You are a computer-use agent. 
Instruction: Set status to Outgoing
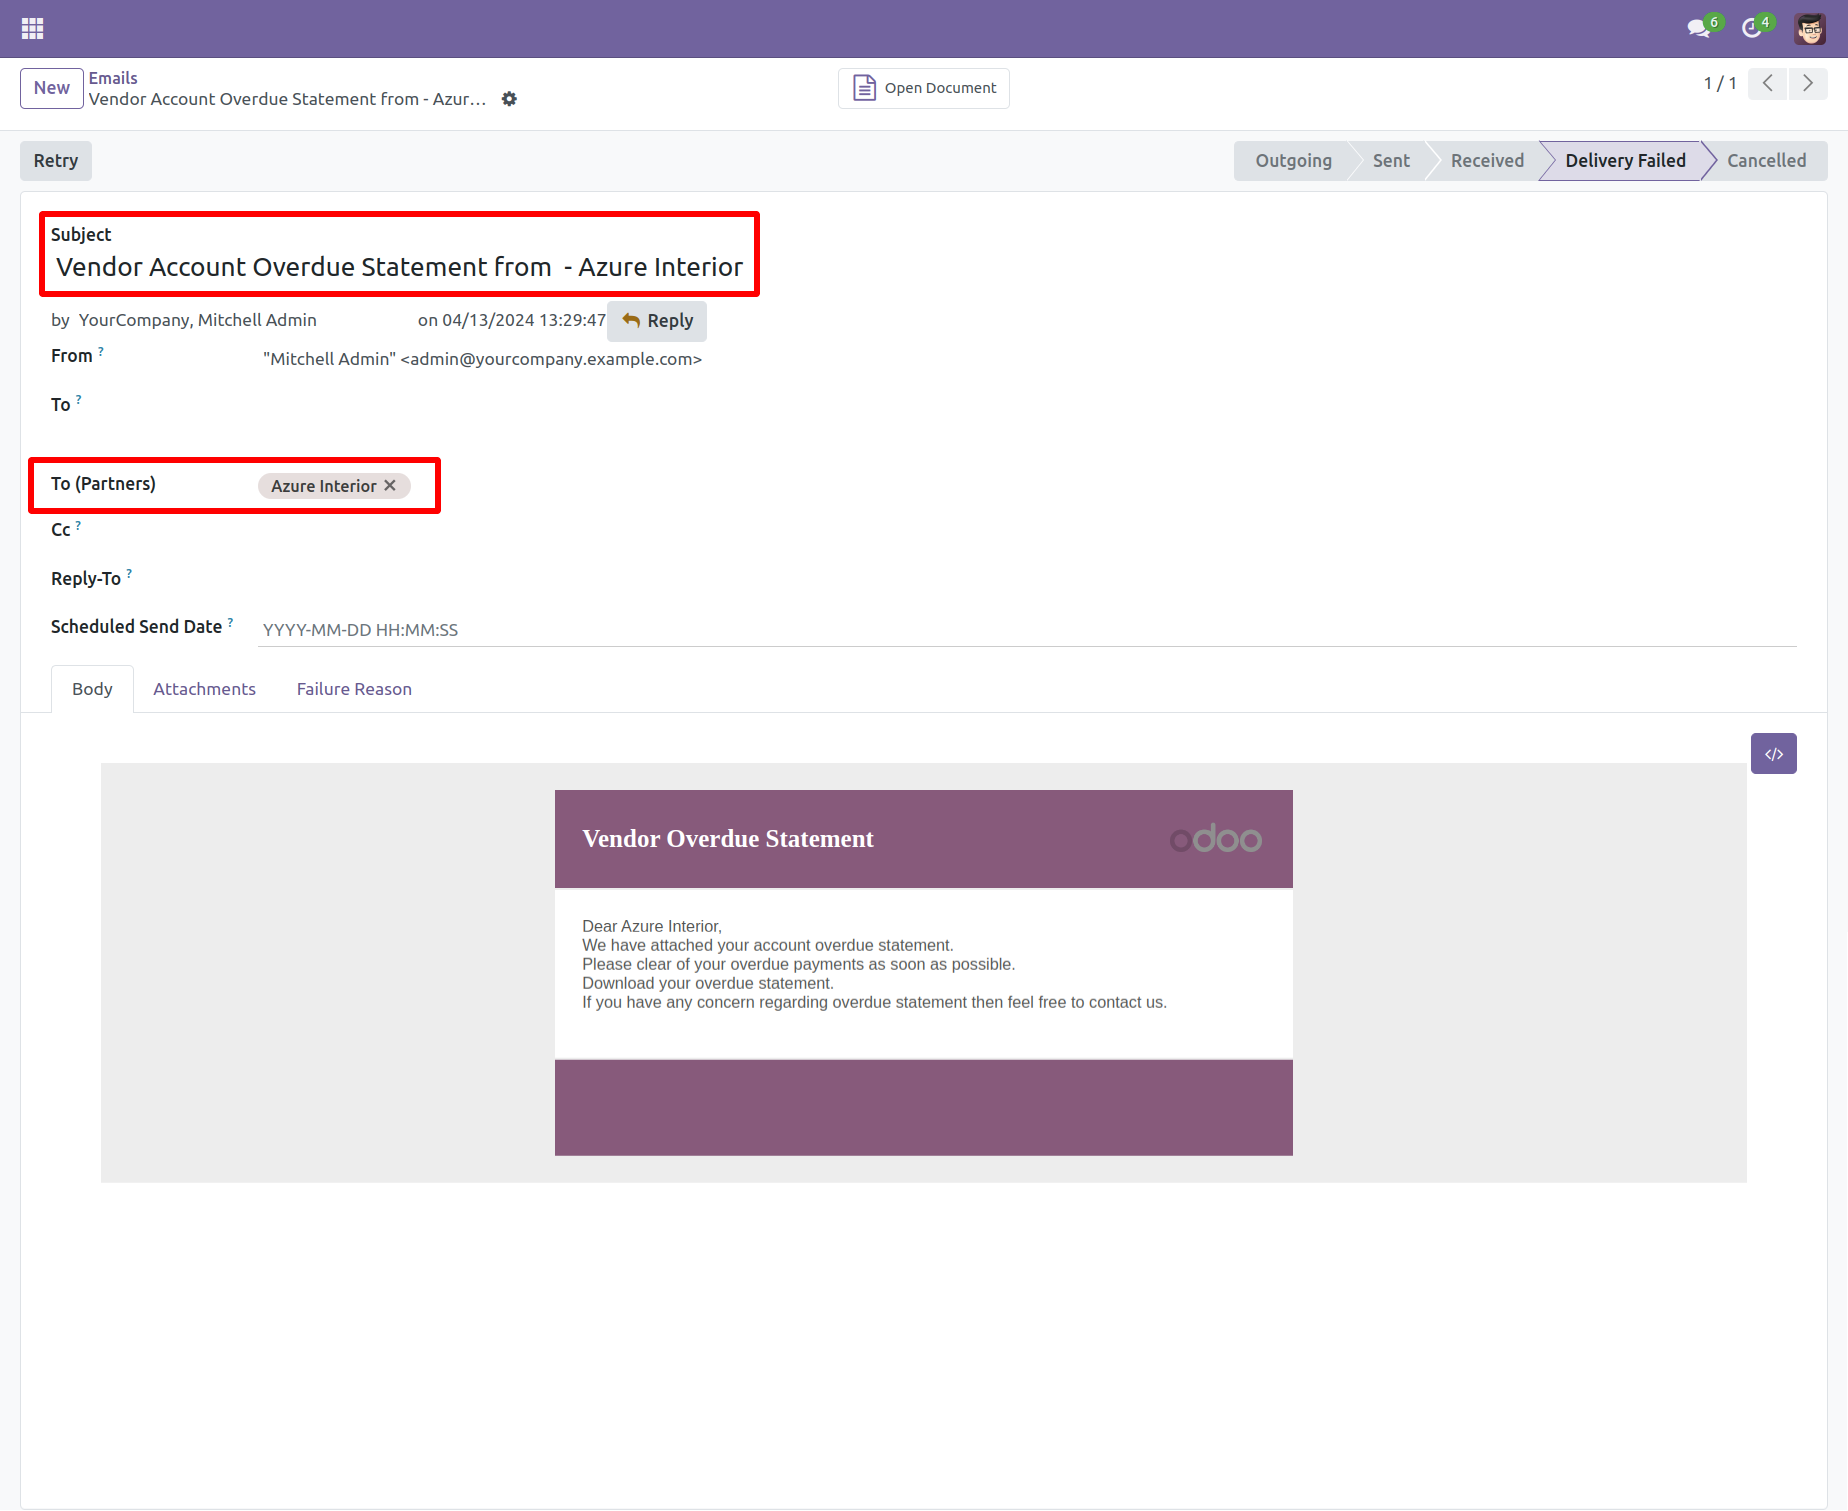tap(1293, 161)
